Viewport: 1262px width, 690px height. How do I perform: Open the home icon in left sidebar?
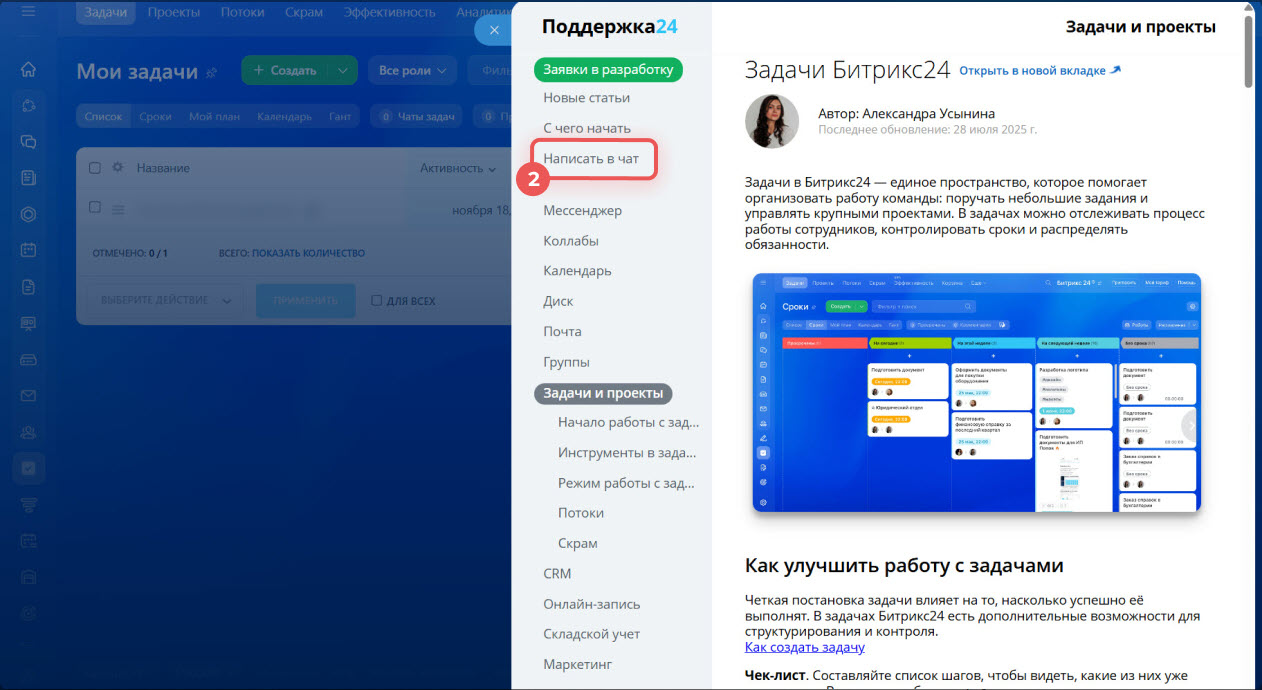[x=28, y=69]
